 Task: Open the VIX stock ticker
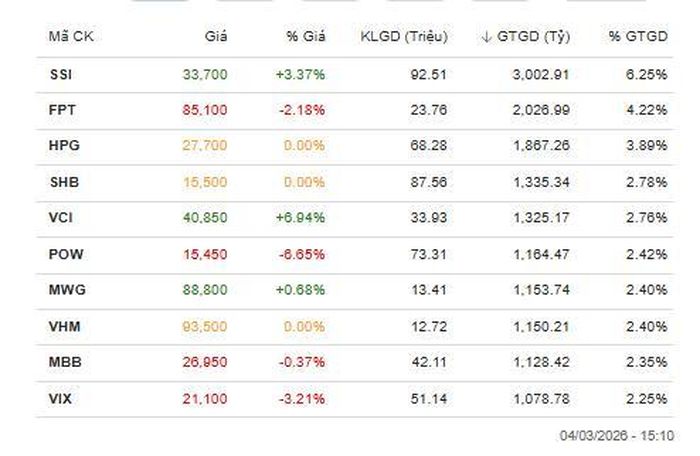tap(60, 399)
